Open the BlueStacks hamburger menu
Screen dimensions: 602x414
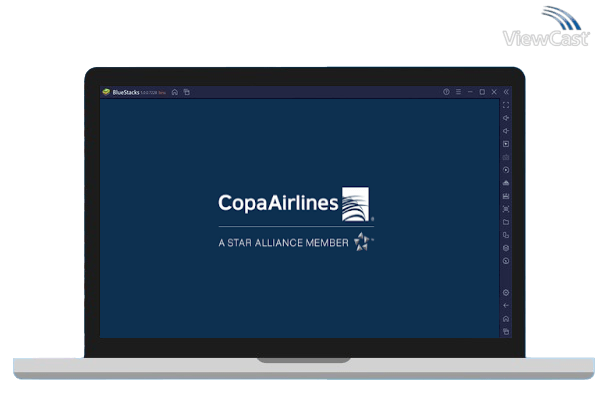tap(458, 92)
